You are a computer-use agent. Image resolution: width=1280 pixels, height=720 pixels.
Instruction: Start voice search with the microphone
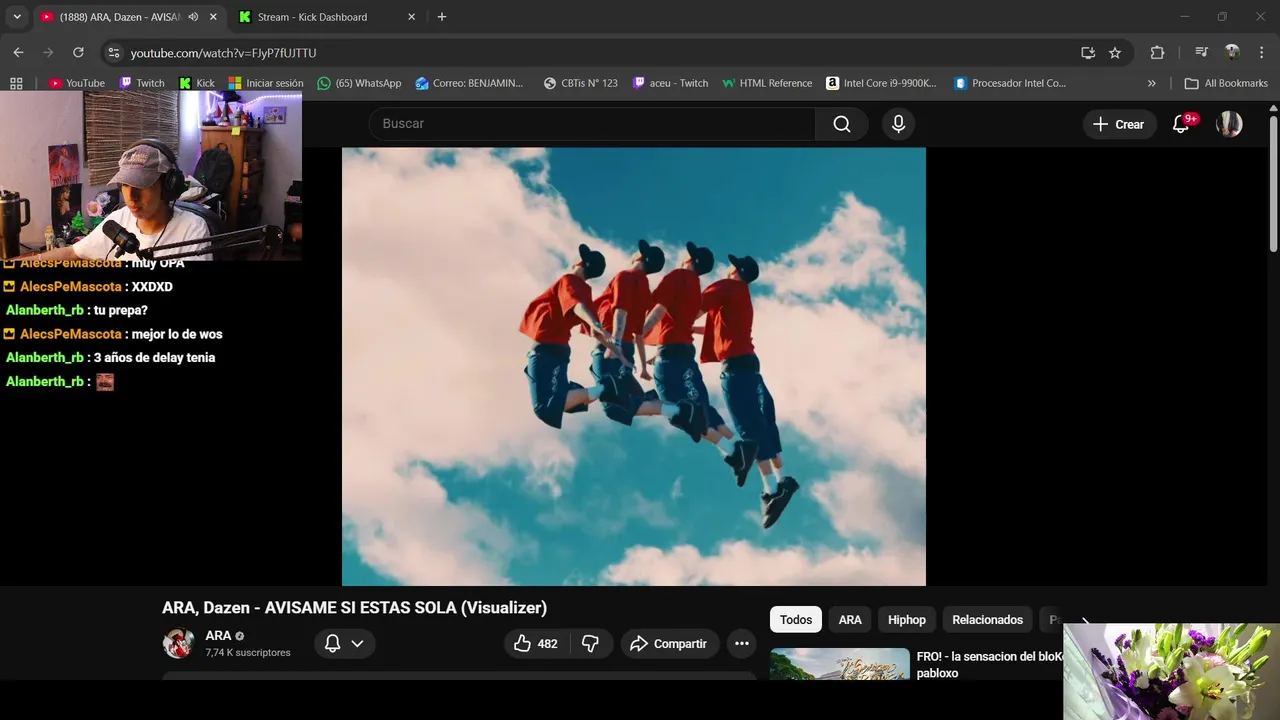pyautogui.click(x=898, y=124)
